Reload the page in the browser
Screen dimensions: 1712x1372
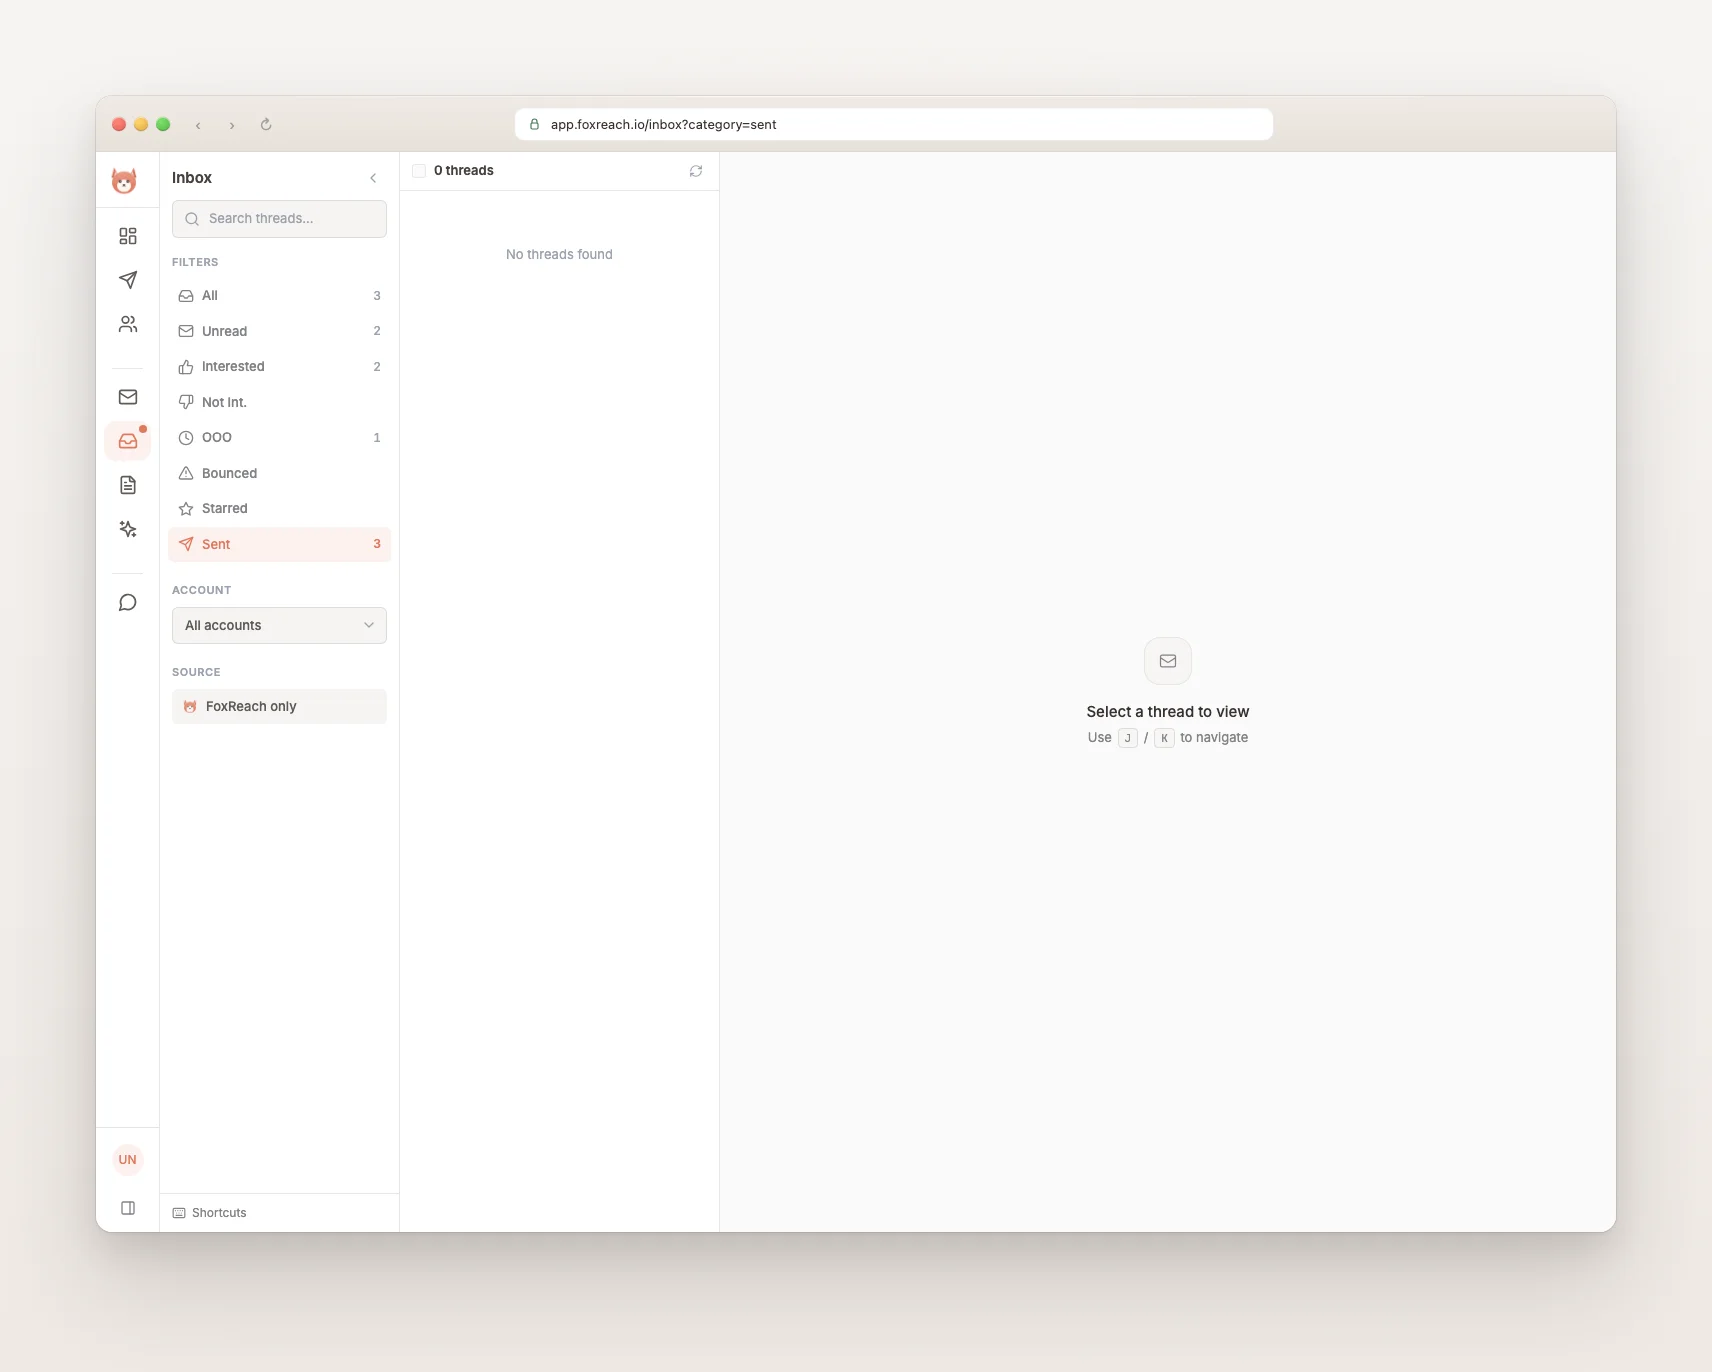tap(266, 125)
